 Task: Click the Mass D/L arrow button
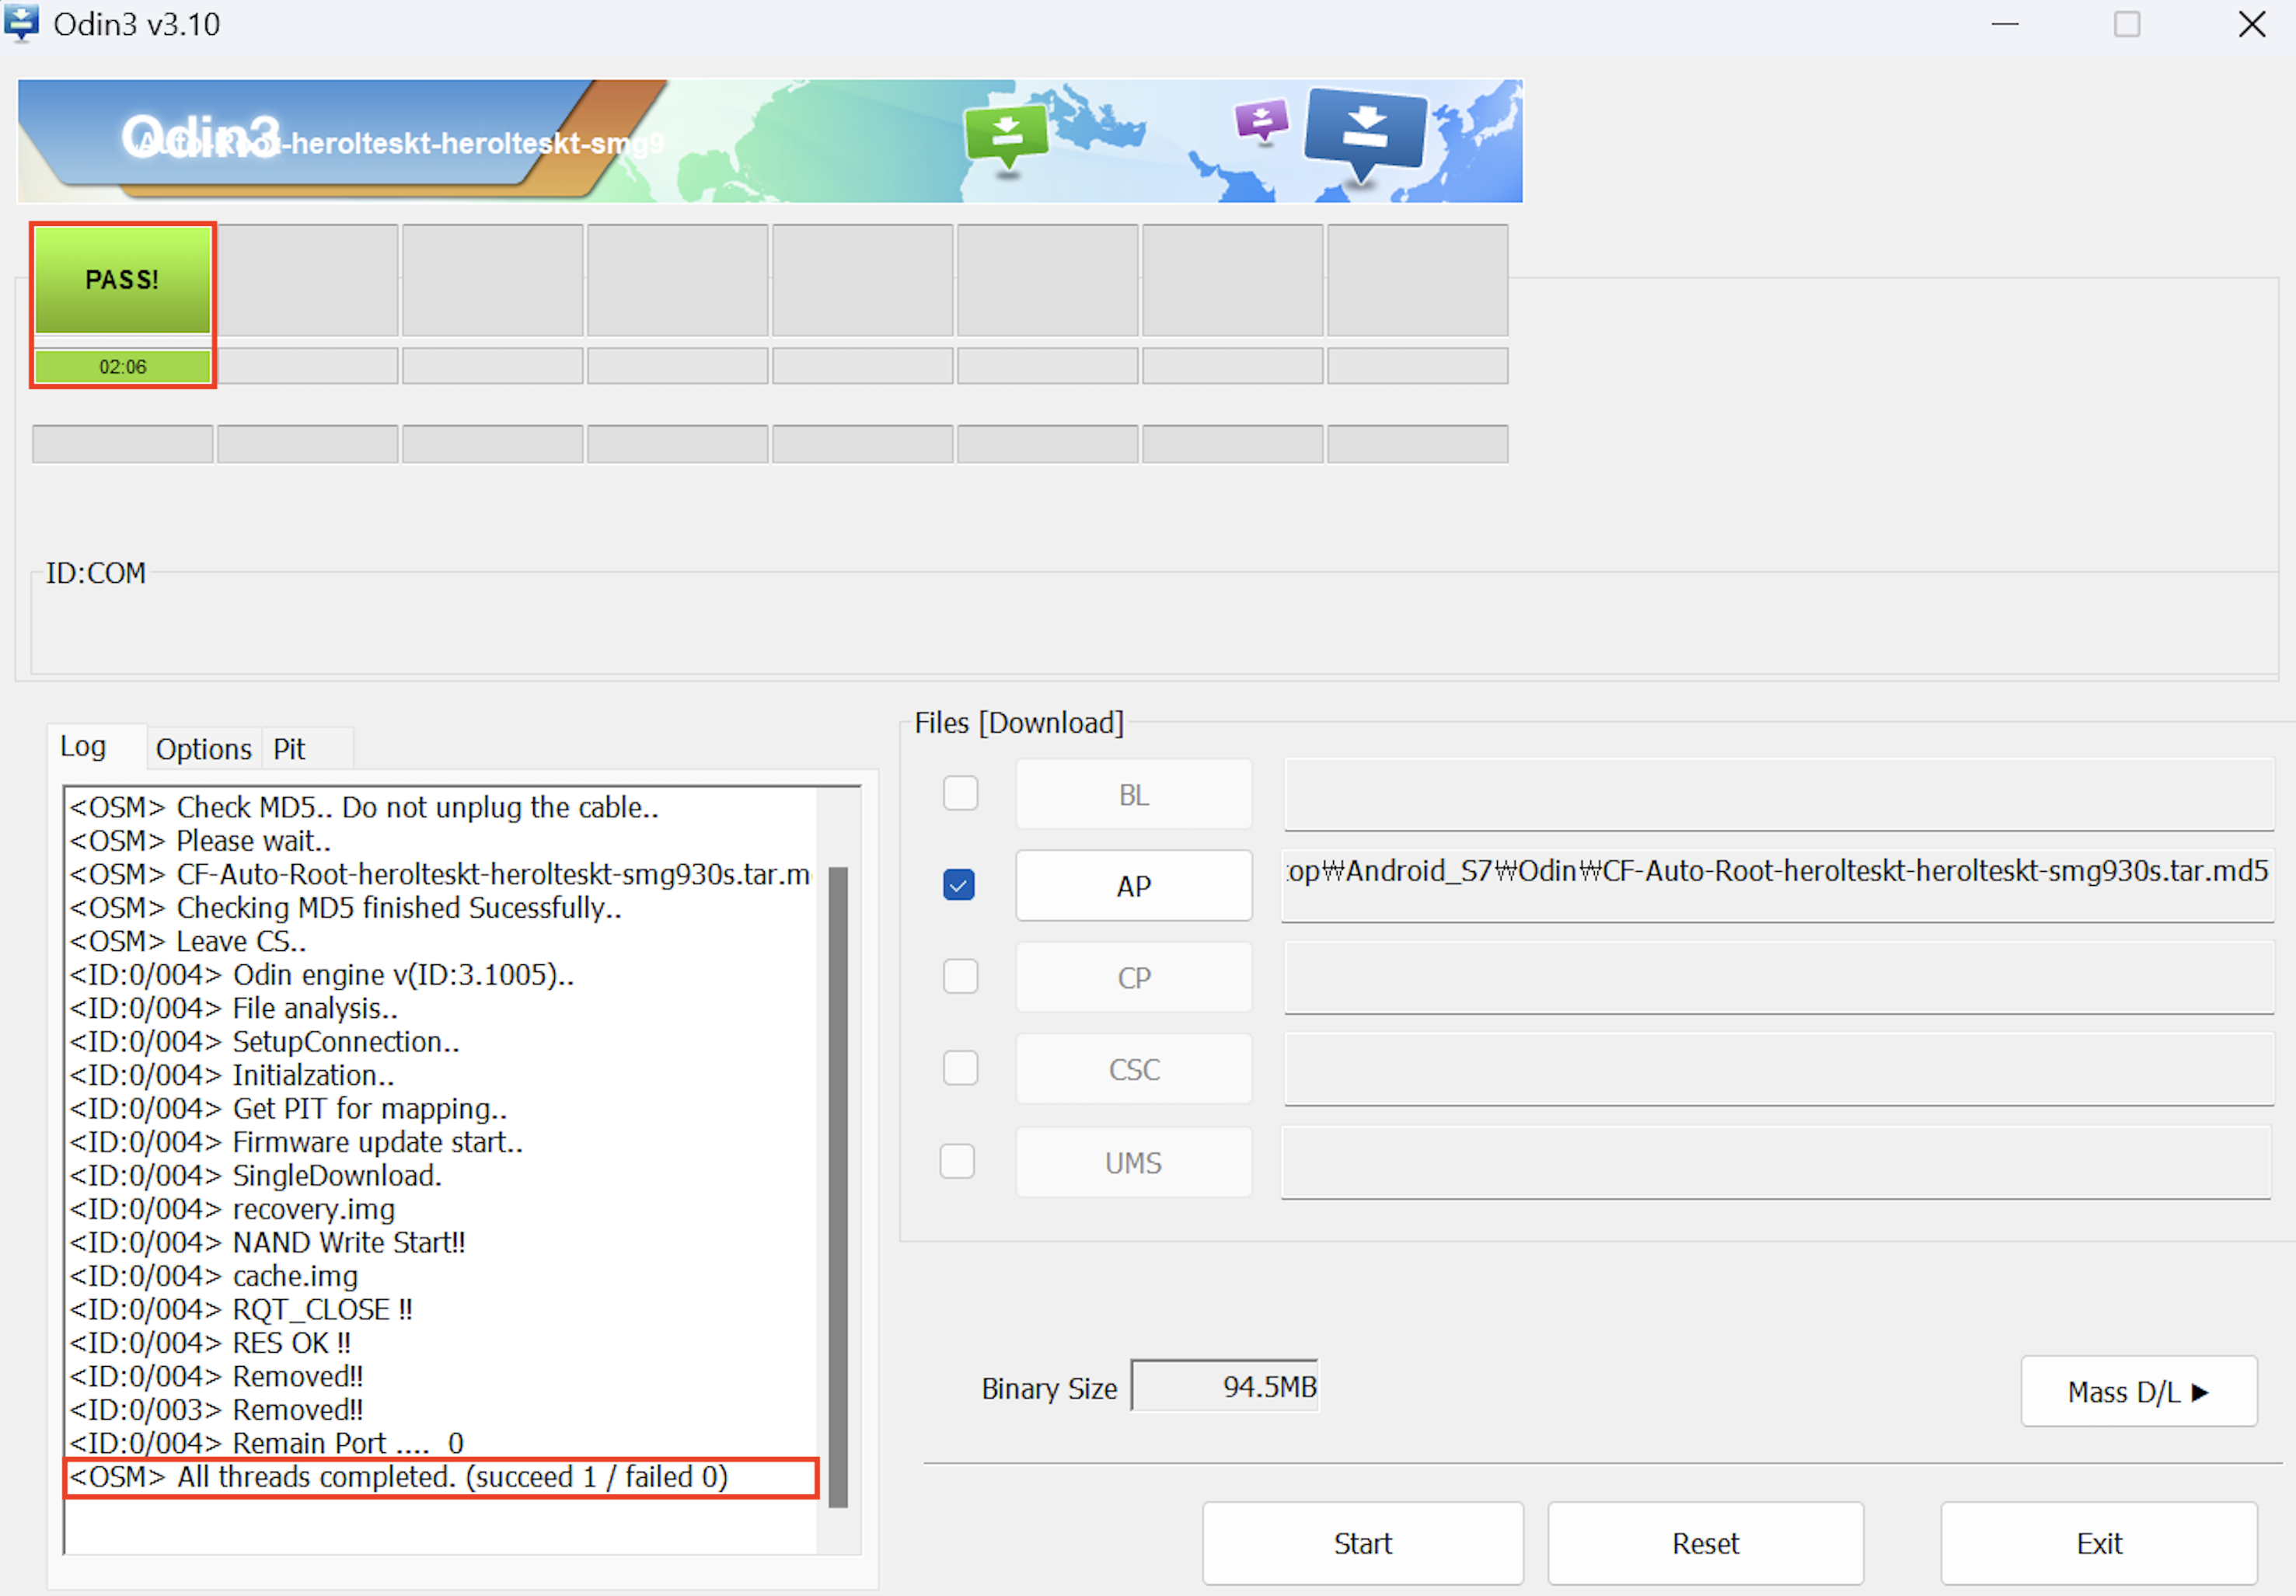click(2138, 1391)
